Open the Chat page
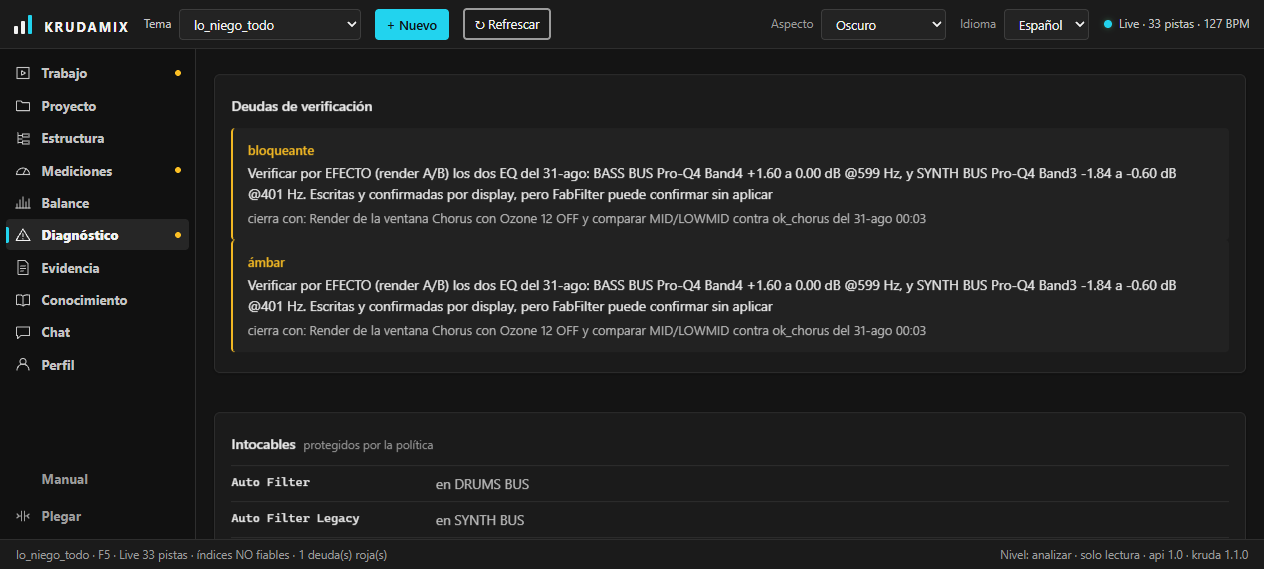Viewport: 1264px width, 569px height. coord(97,332)
